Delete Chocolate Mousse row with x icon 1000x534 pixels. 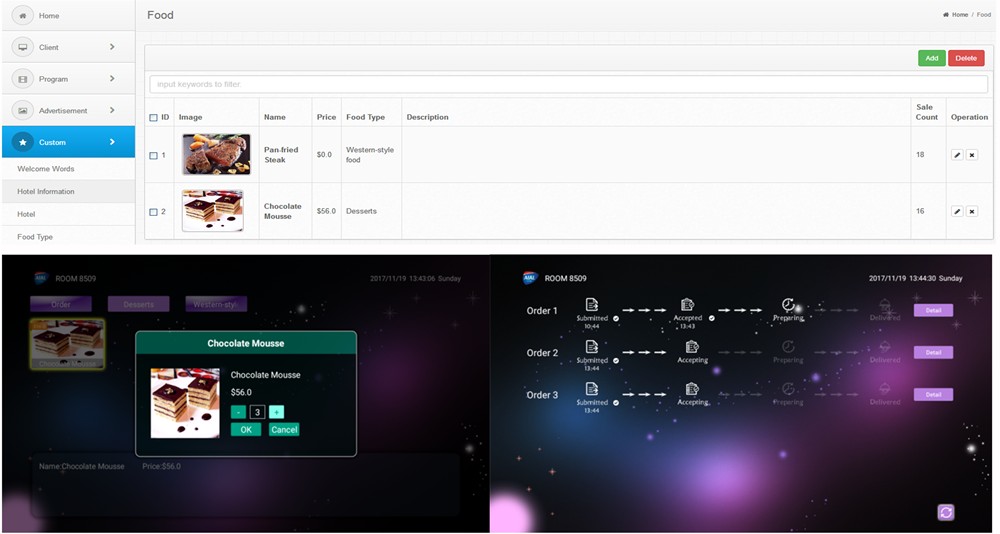(971, 211)
